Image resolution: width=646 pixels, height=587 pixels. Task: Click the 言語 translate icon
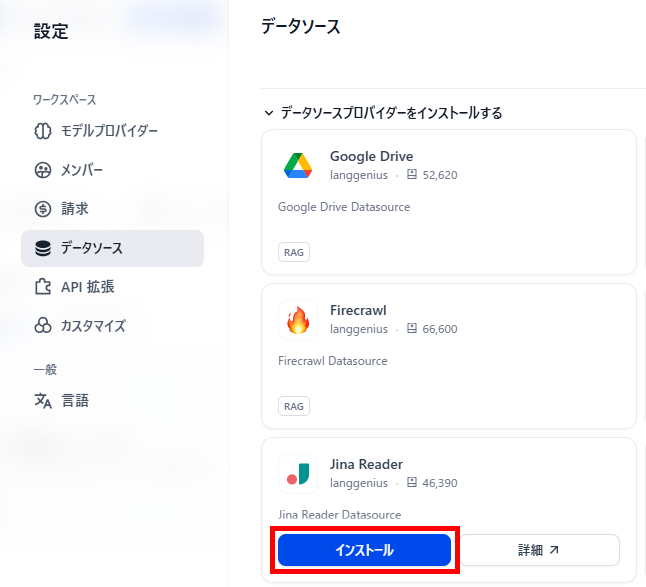pyautogui.click(x=43, y=400)
